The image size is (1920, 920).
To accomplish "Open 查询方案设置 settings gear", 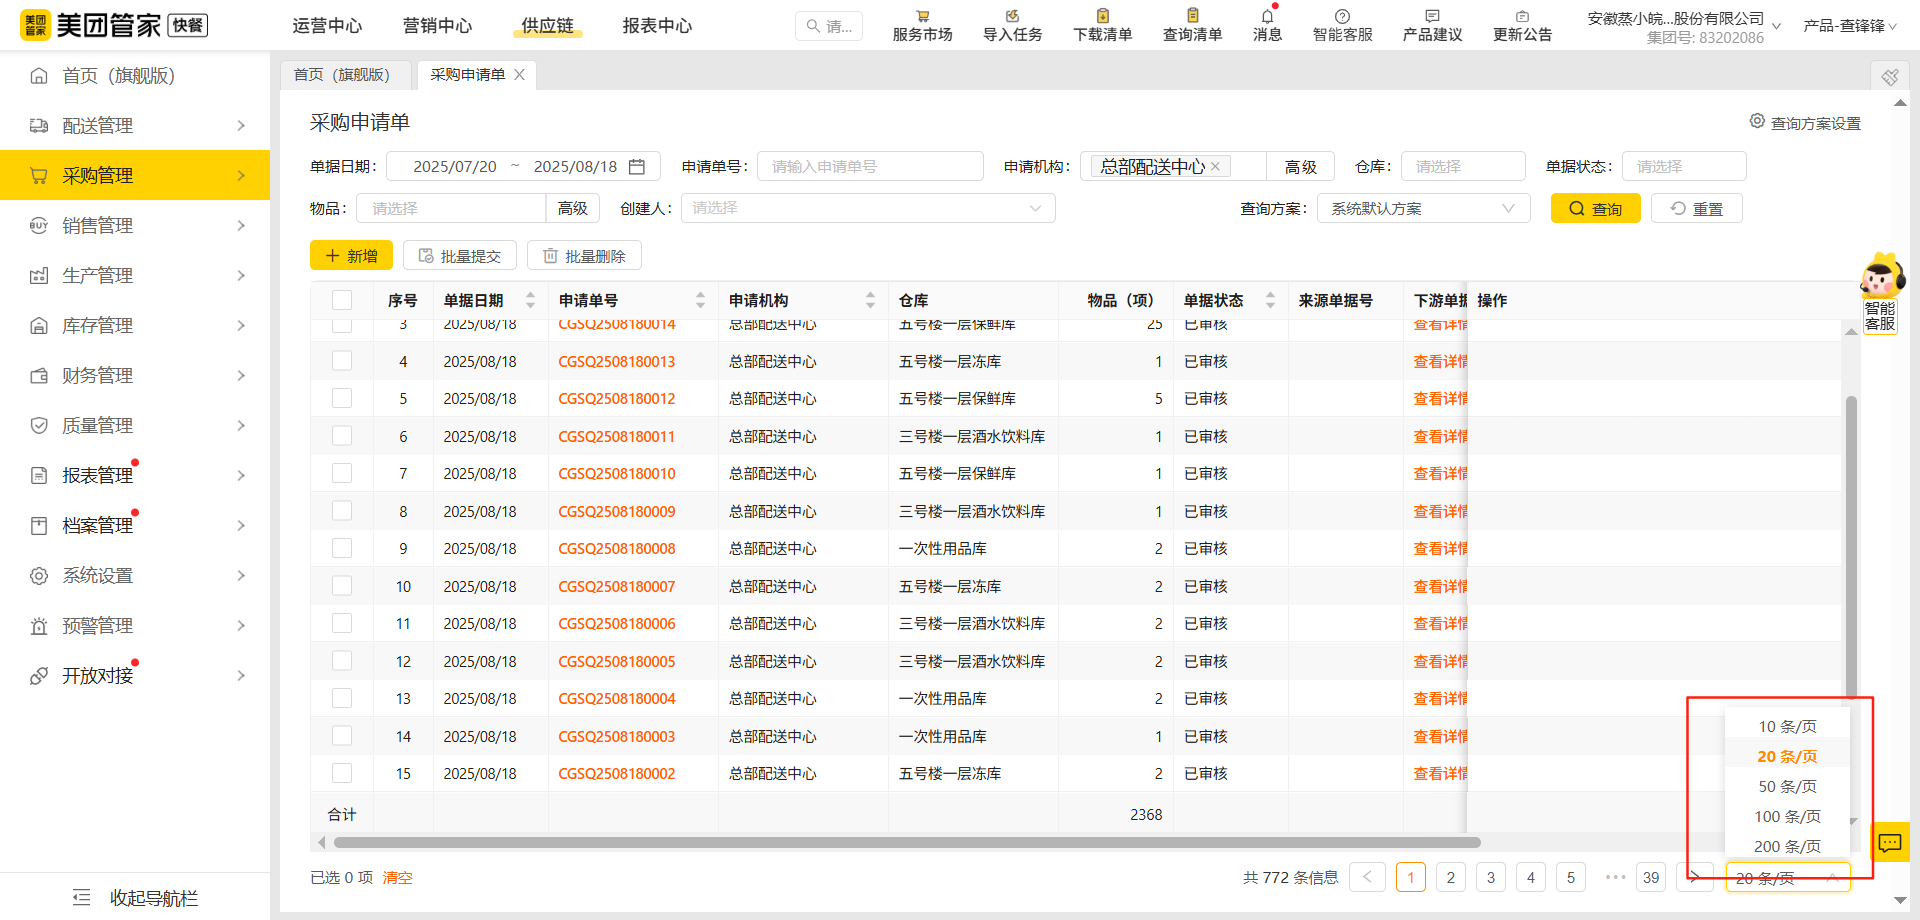I will pos(1757,121).
